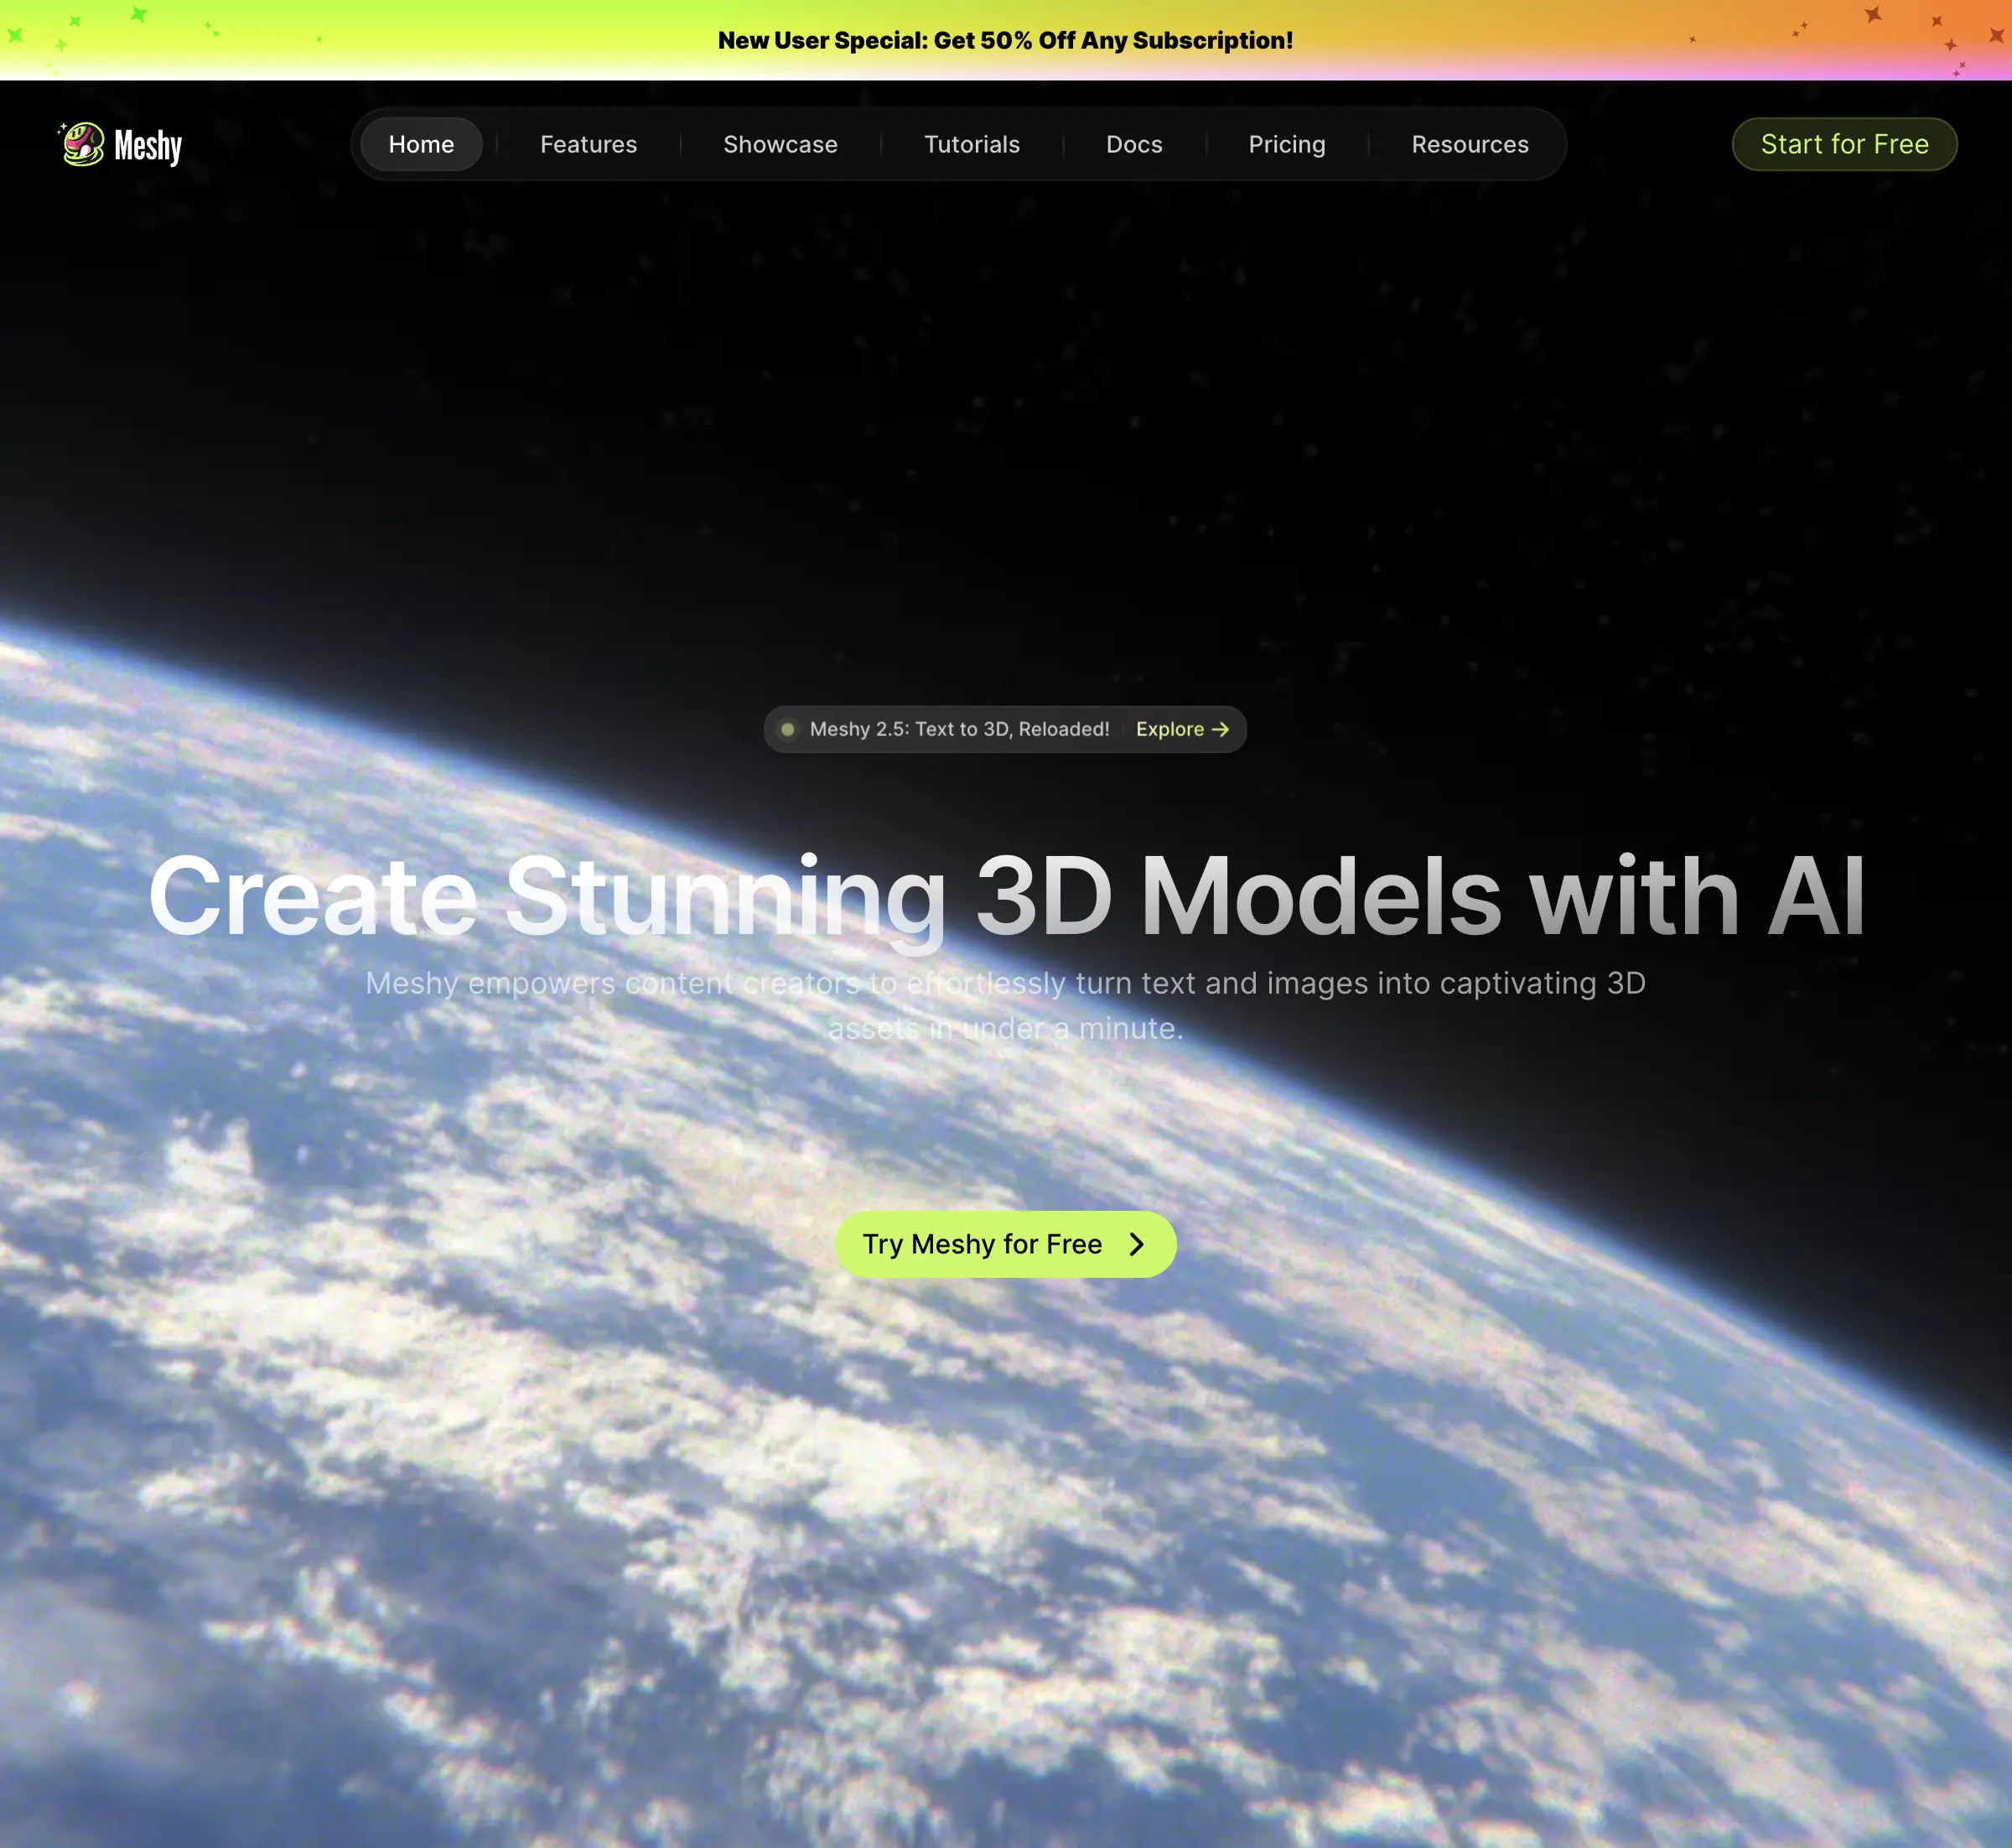The image size is (2012, 1848).
Task: Click the New User Special promo banner
Action: pyautogui.click(x=1005, y=40)
